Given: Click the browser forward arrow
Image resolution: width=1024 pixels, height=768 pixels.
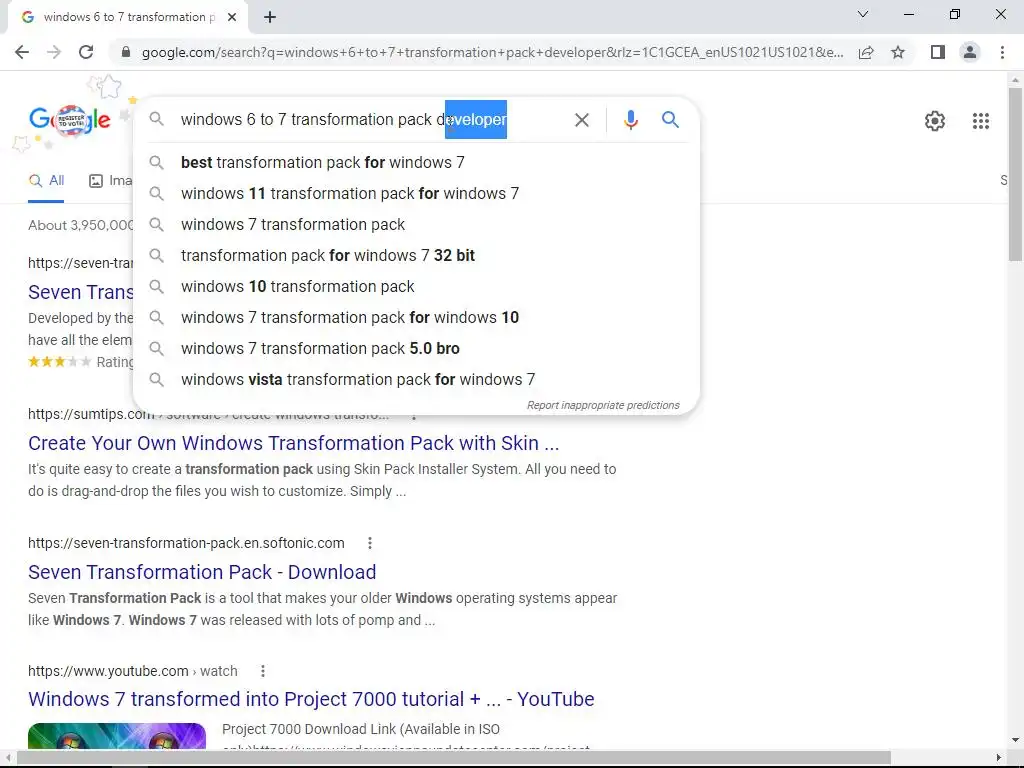Looking at the screenshot, I should click(54, 52).
